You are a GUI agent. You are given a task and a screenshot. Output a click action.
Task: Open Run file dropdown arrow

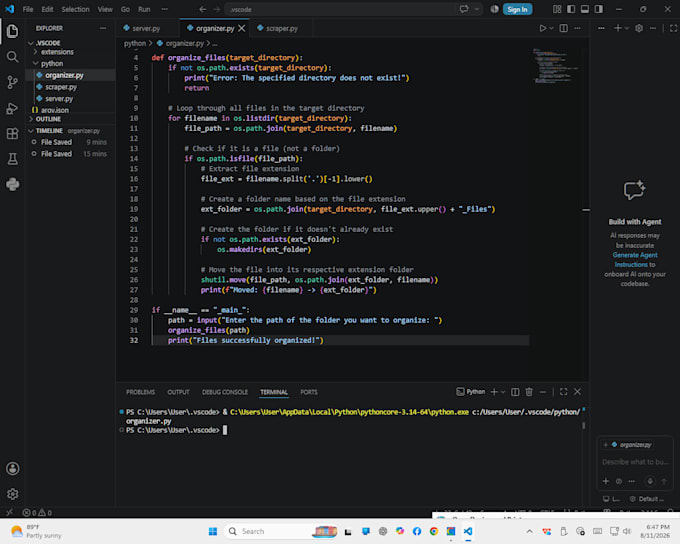551,28
